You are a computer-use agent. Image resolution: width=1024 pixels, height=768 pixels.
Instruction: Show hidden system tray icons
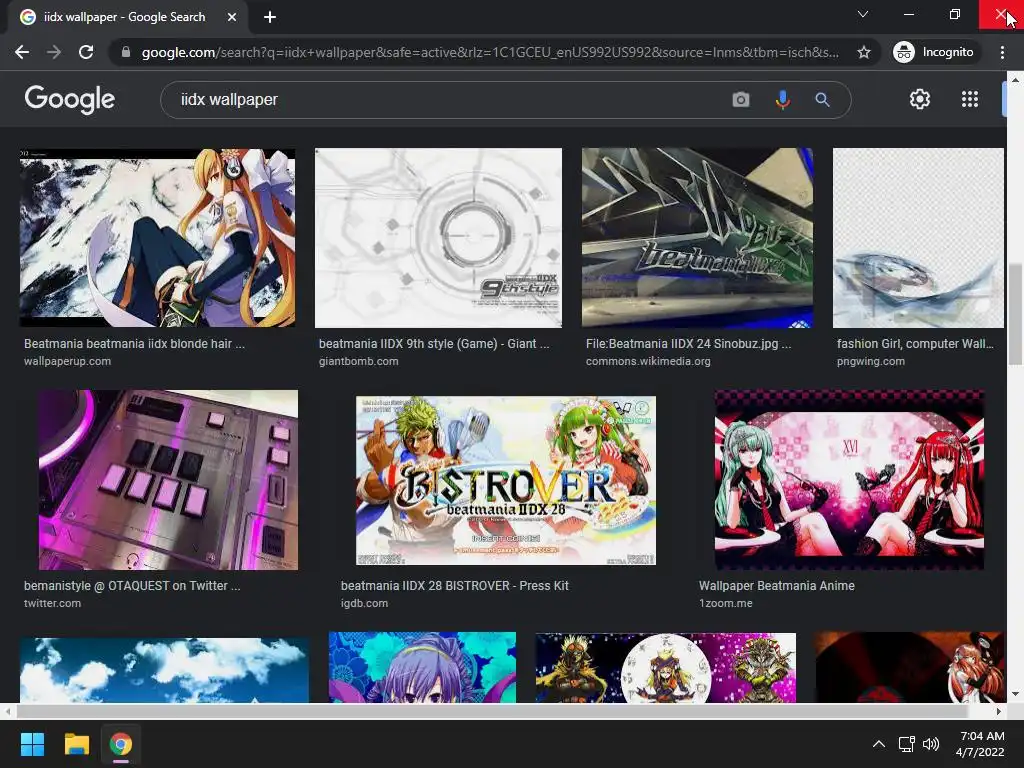(x=879, y=744)
